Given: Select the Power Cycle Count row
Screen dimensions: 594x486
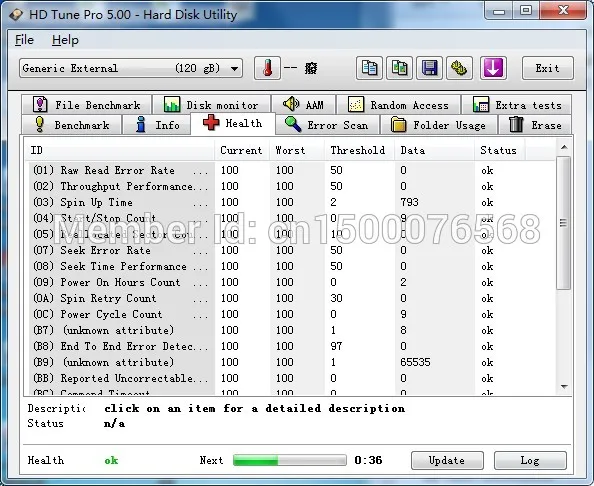Looking at the screenshot, I should click(x=291, y=314).
